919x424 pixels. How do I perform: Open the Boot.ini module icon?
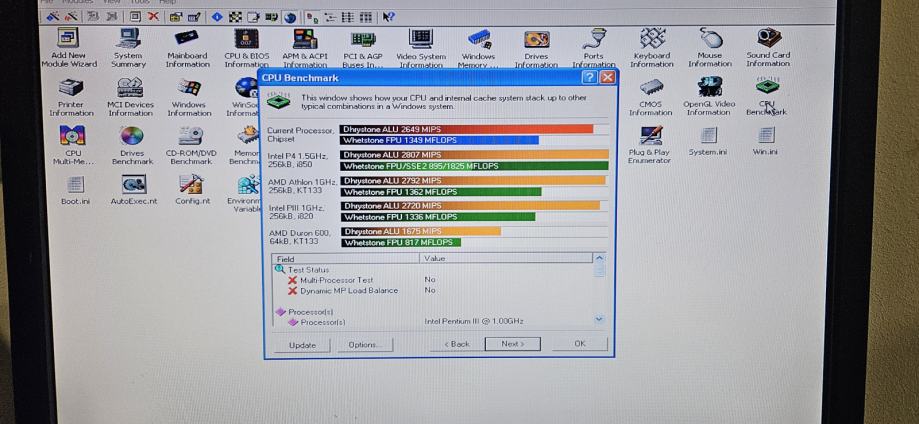coord(75,189)
